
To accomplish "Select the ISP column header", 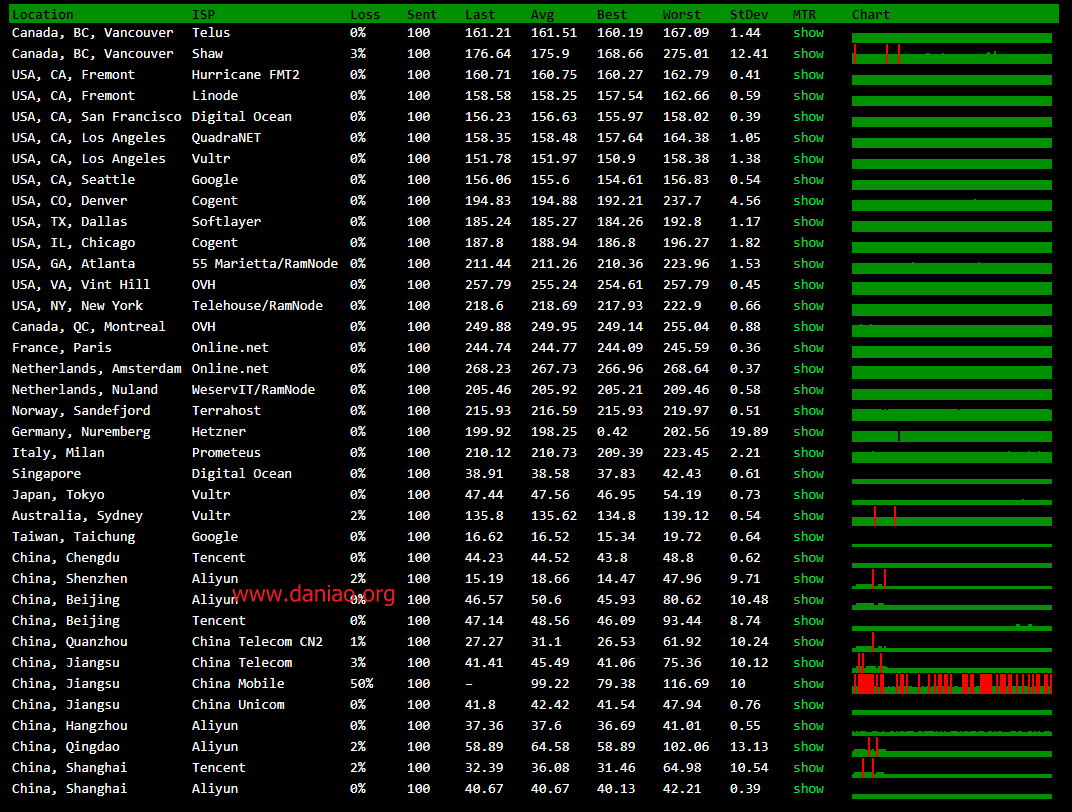I will 203,14.
